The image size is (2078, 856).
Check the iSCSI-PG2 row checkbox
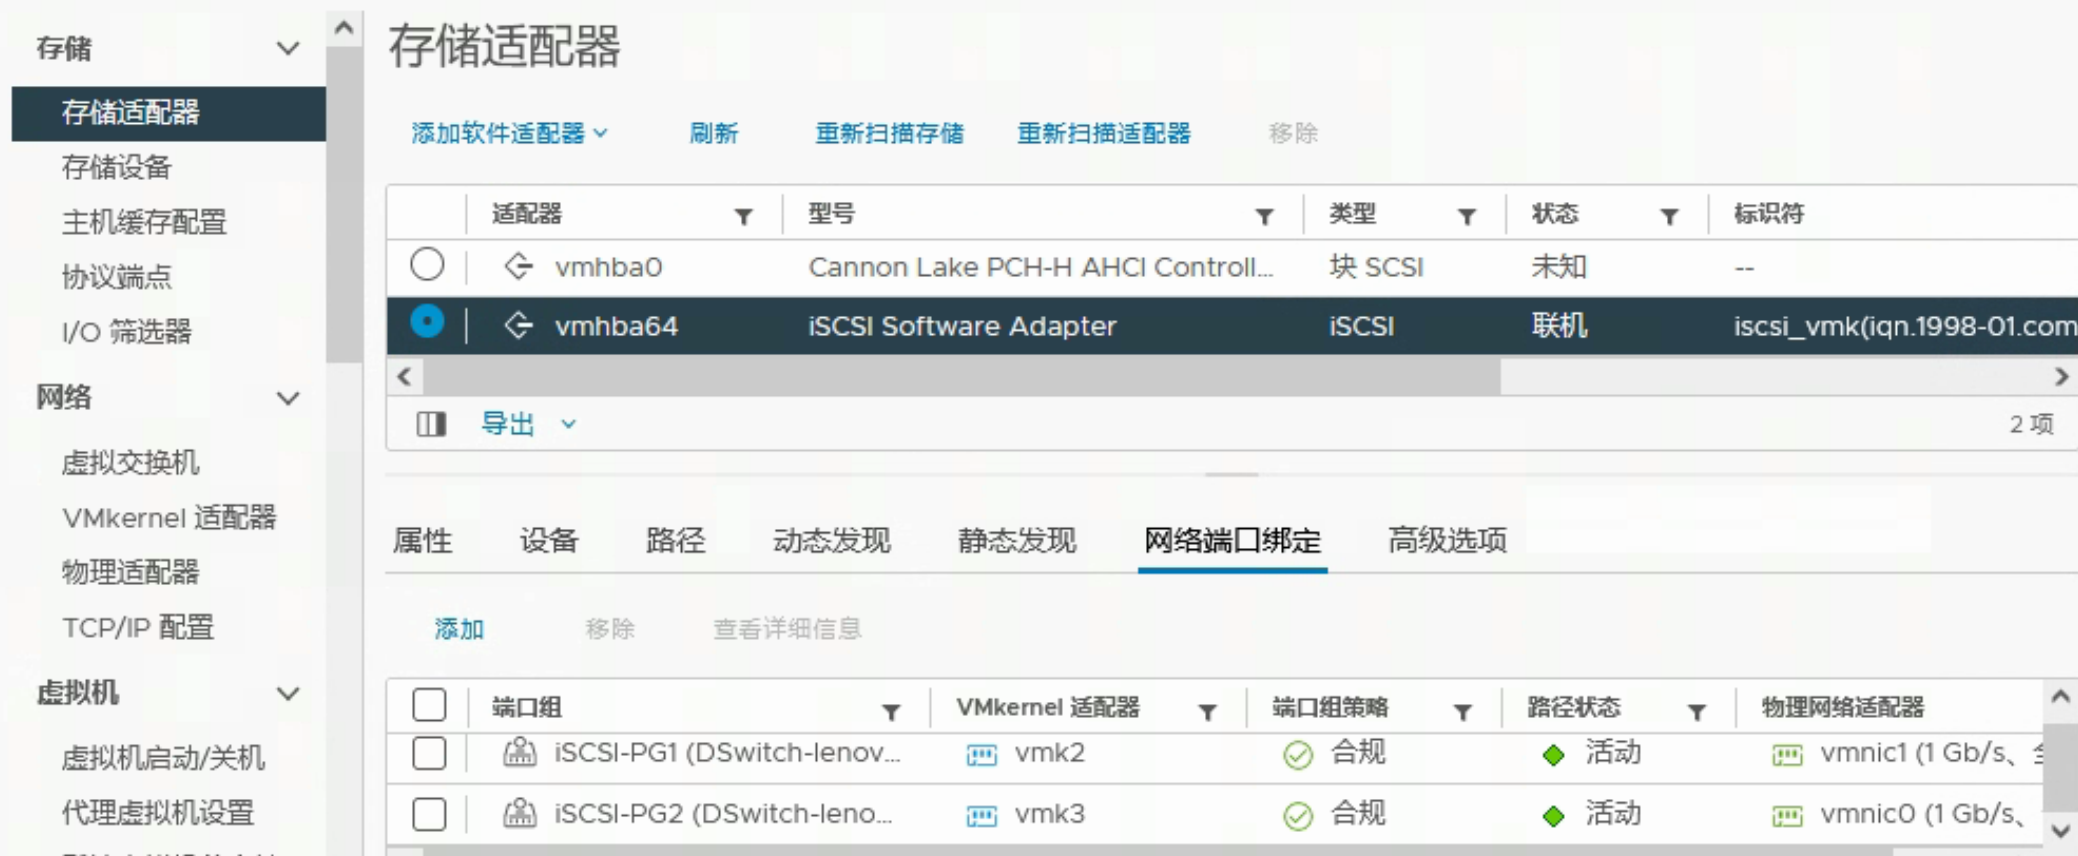pyautogui.click(x=429, y=814)
